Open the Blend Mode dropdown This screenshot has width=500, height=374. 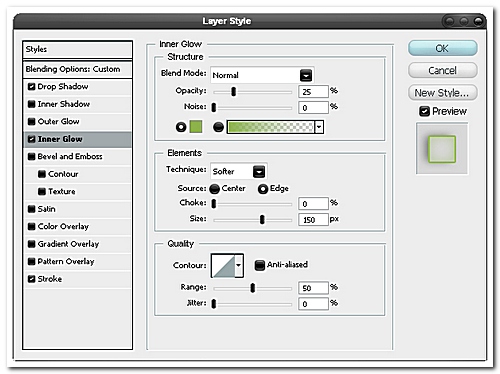click(x=262, y=75)
